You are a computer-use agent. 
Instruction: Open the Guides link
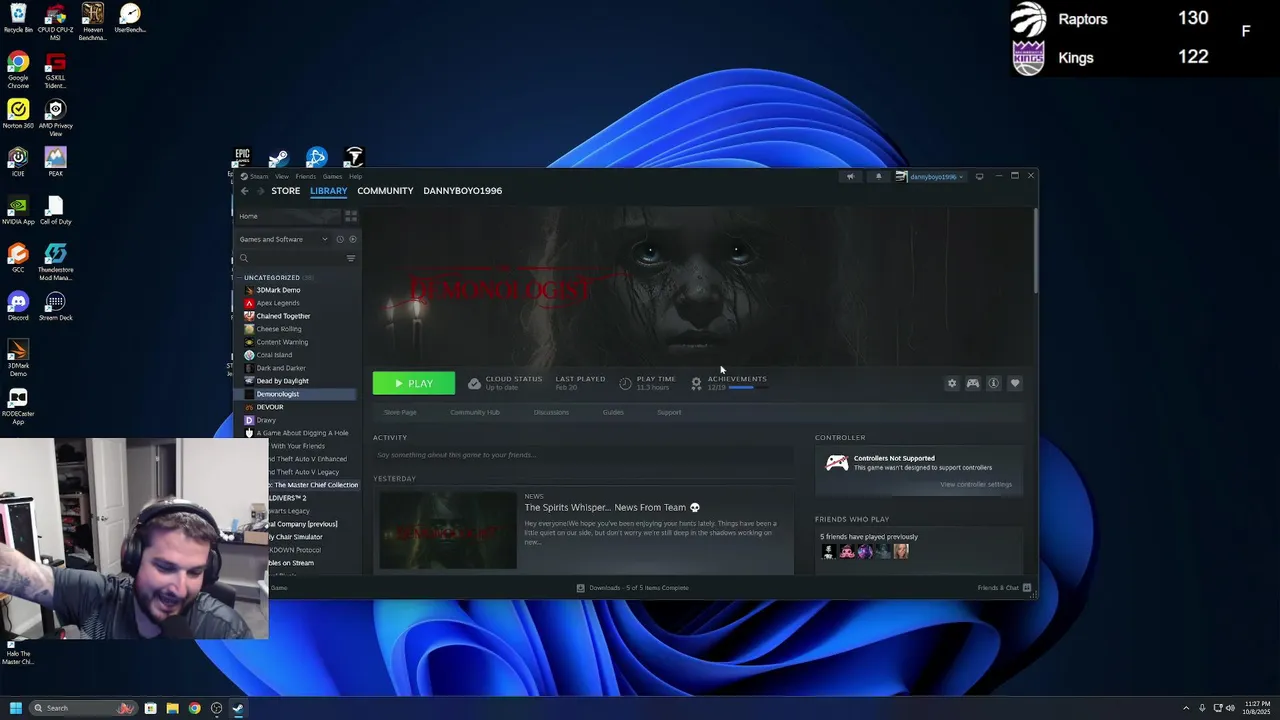(x=613, y=412)
